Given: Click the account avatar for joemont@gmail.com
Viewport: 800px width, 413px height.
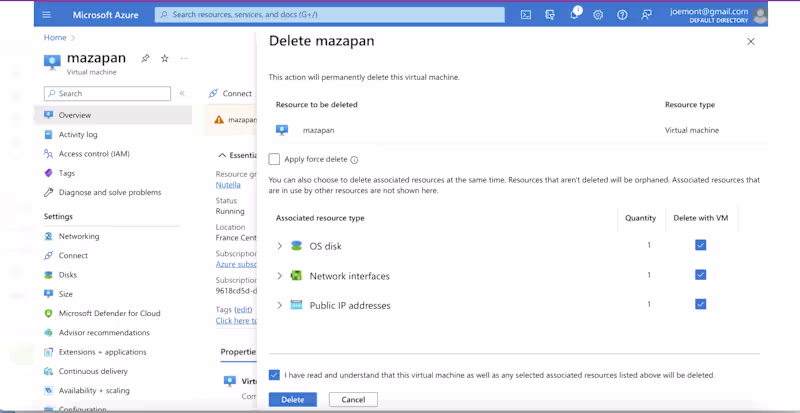Looking at the screenshot, I should [760, 15].
